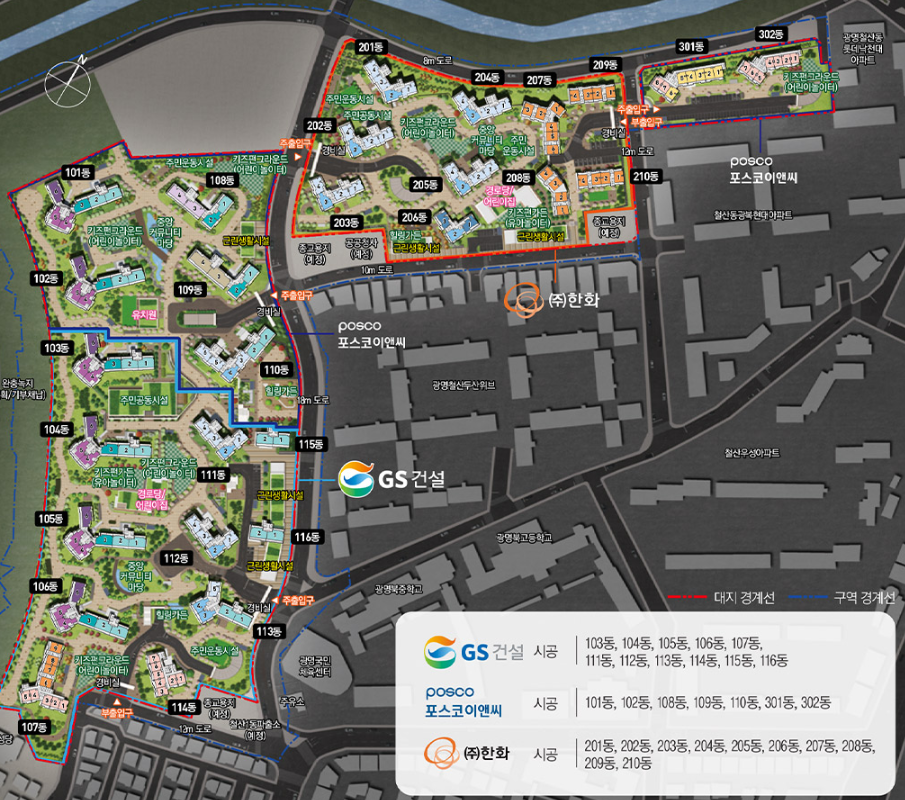Select the 101동 building label
The width and height of the screenshot is (905, 800).
click(78, 172)
